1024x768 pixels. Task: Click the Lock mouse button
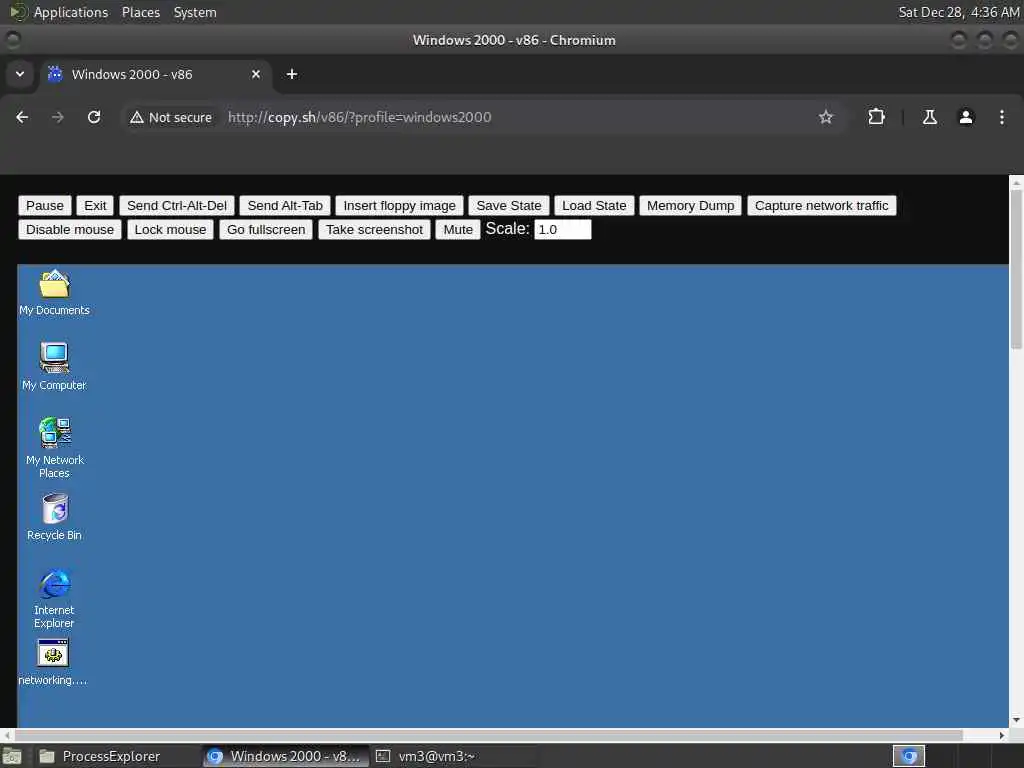pyautogui.click(x=170, y=230)
